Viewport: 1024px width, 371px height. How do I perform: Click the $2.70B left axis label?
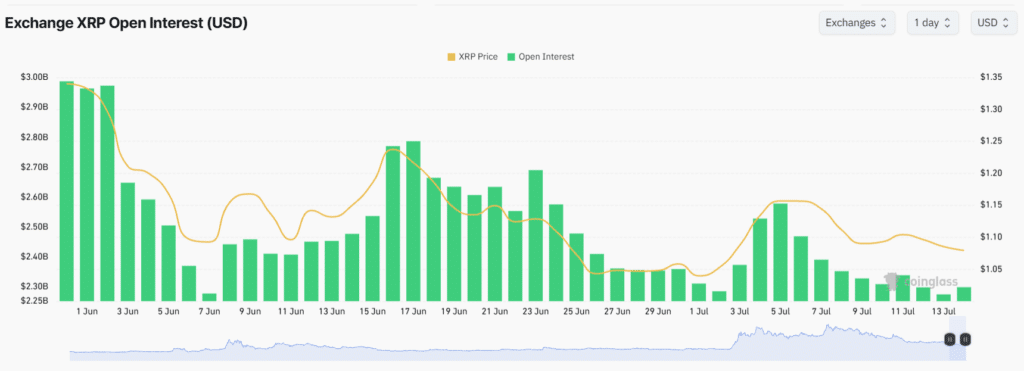tap(34, 167)
